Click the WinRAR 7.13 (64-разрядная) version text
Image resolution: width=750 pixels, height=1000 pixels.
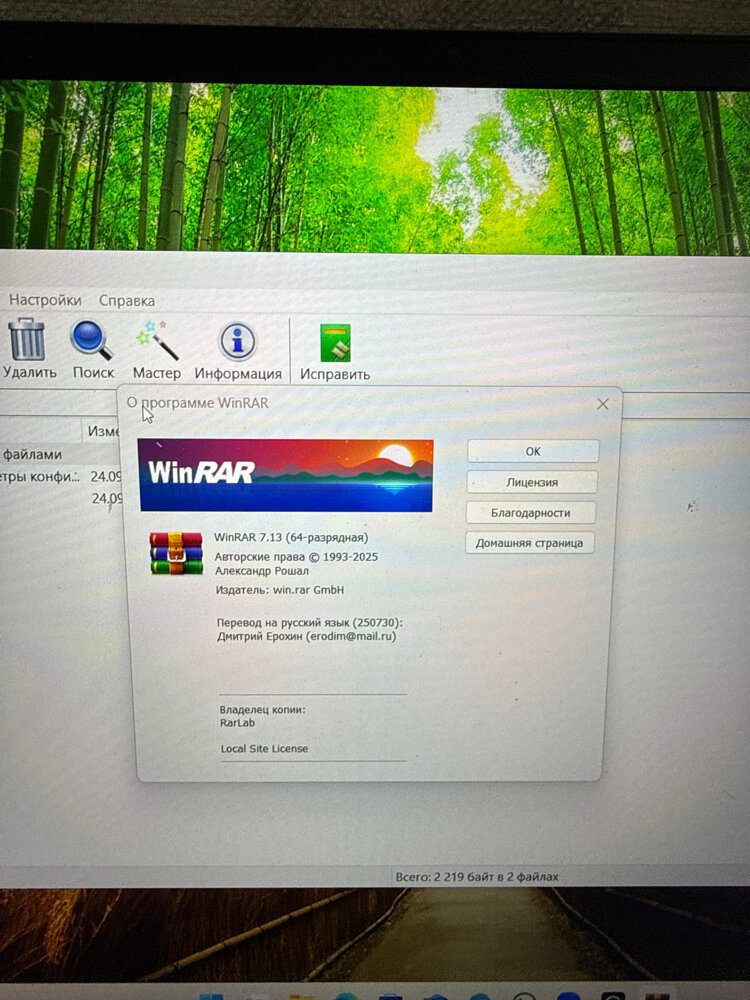291,538
